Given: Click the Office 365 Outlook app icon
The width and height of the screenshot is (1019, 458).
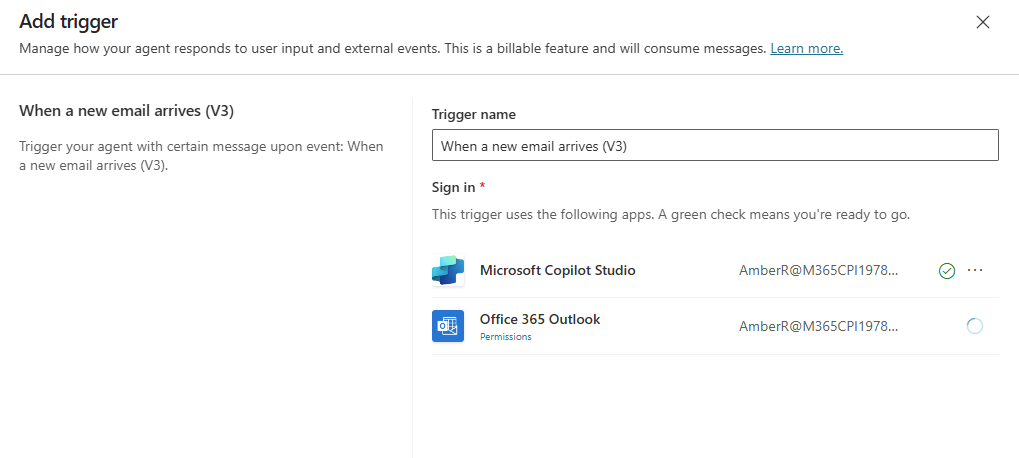Looking at the screenshot, I should tap(448, 326).
